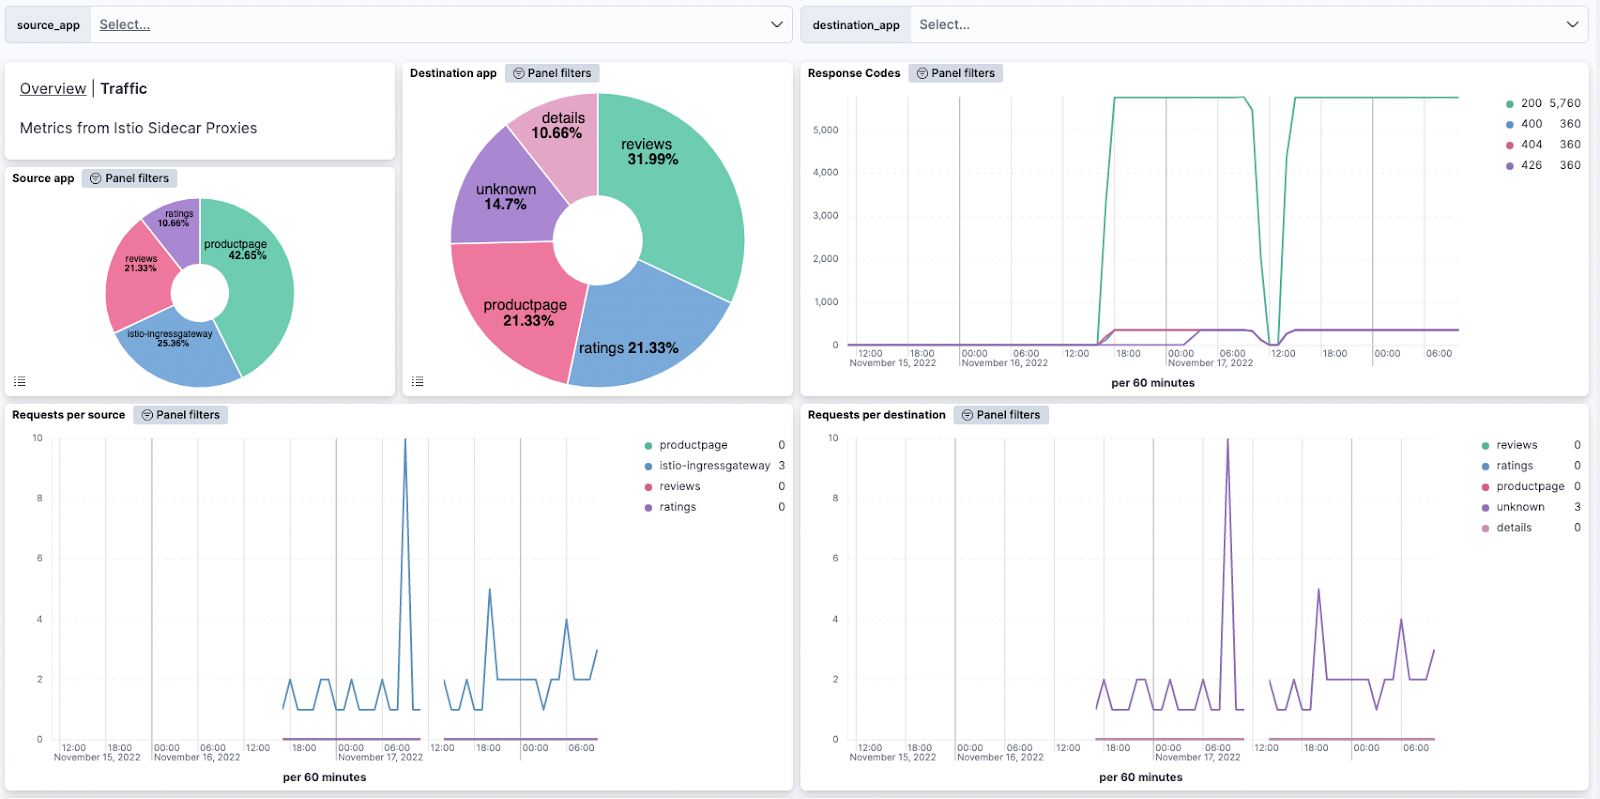Open the Overview dashboard link
1600x799 pixels.
point(53,89)
